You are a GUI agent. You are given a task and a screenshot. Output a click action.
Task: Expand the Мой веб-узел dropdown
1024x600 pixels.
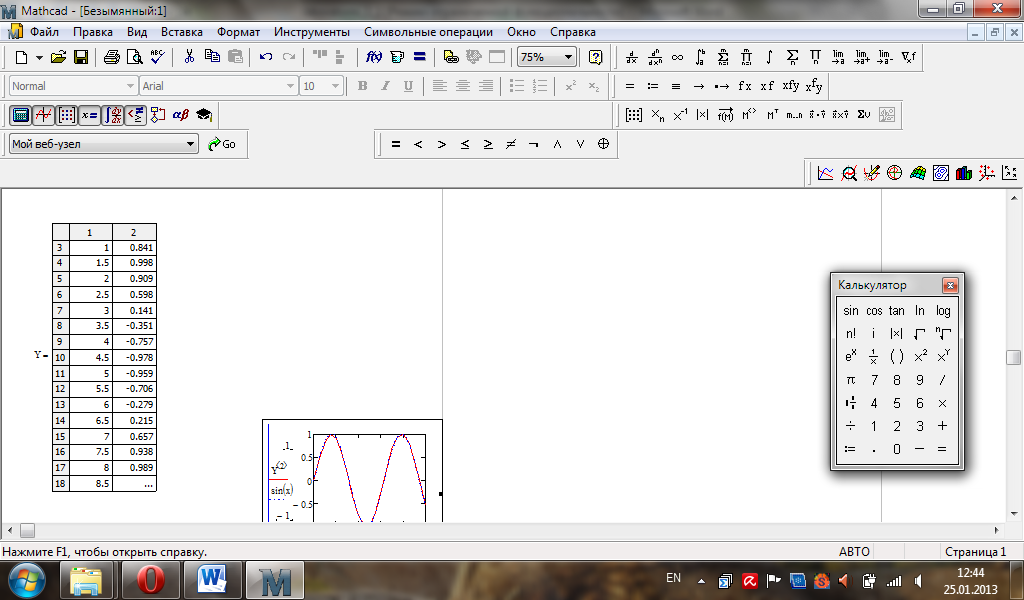point(190,144)
